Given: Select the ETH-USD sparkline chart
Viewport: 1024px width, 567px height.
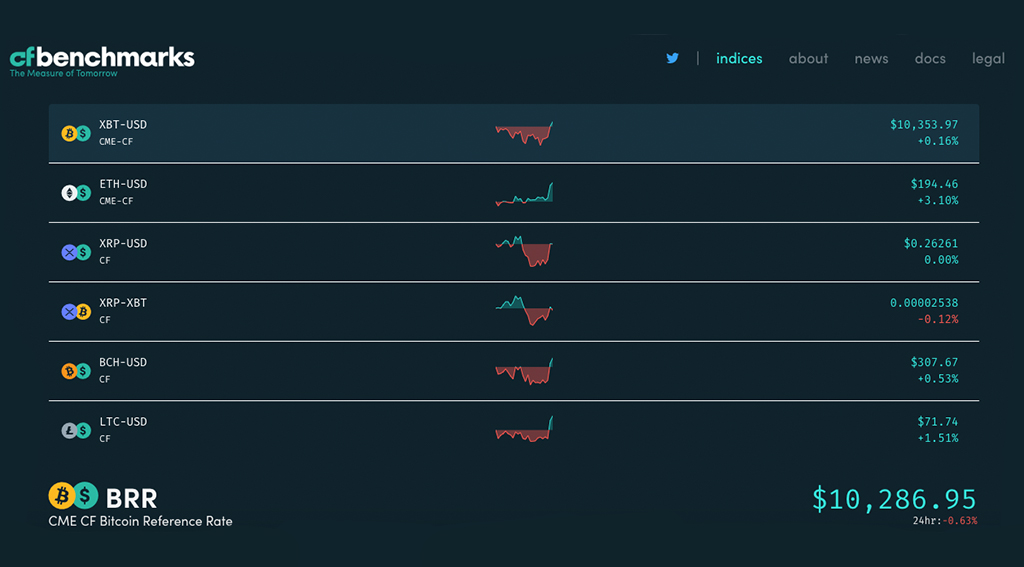Looking at the screenshot, I should pyautogui.click(x=524, y=193).
